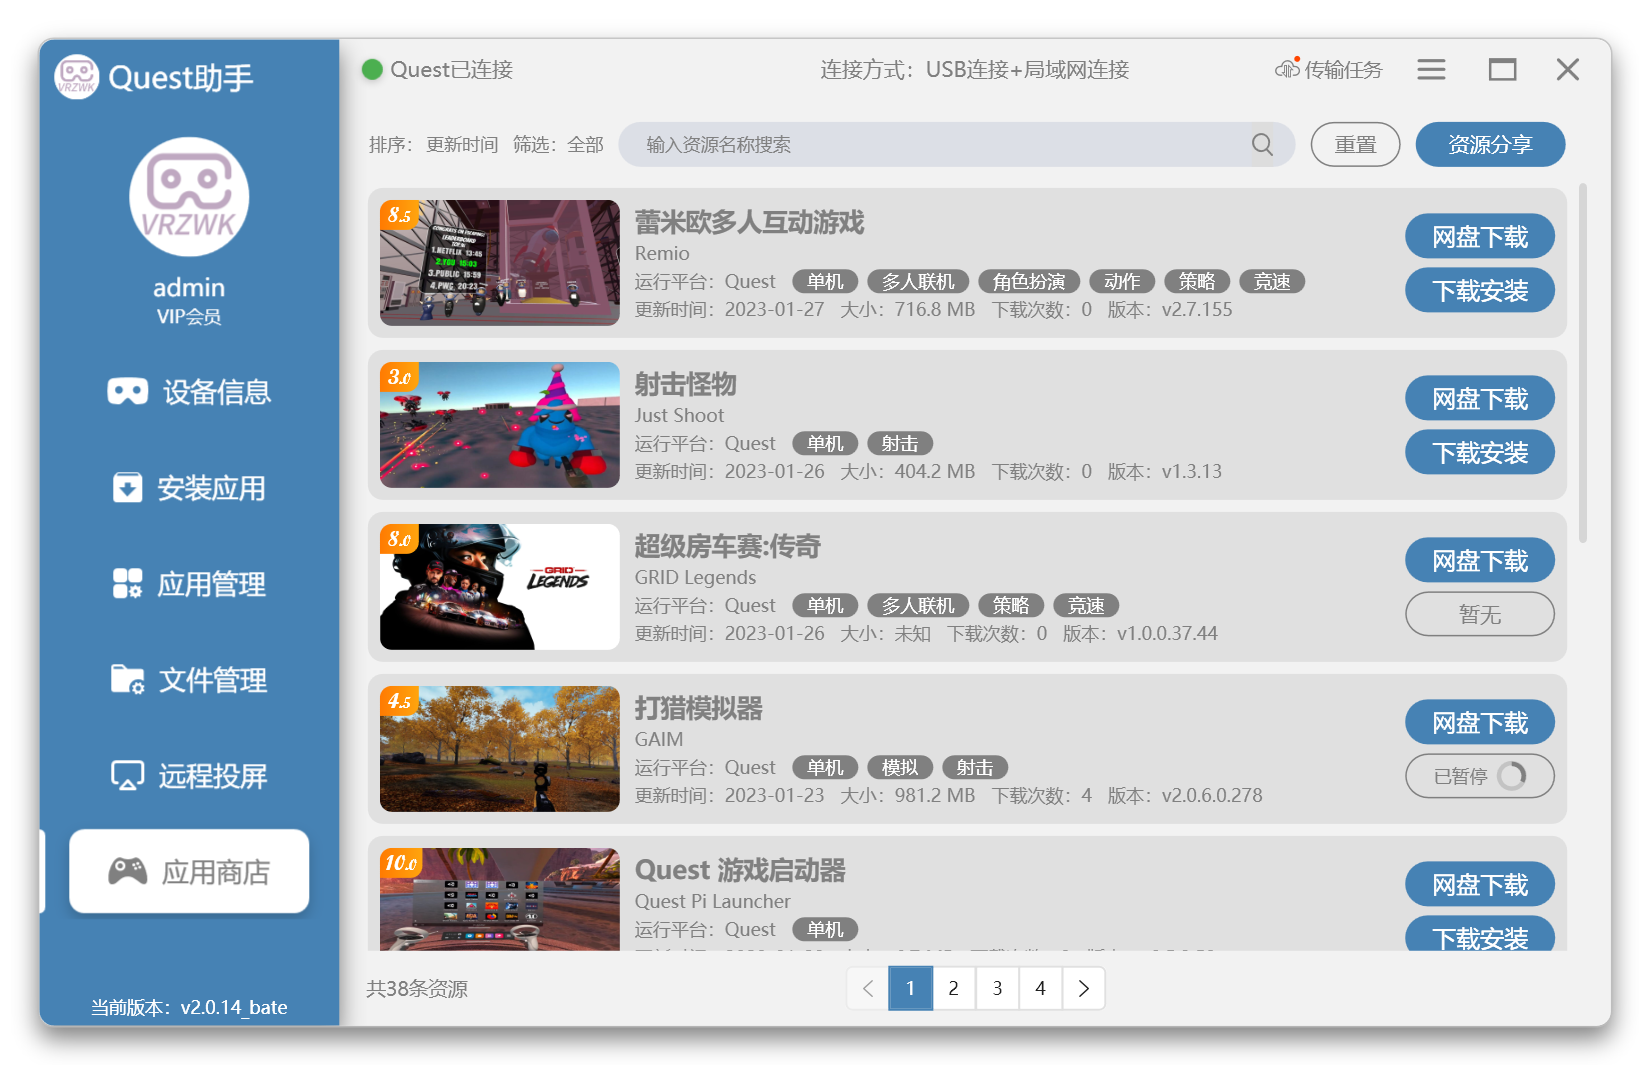Open 文件管理 file manager
This screenshot has width=1650, height=1065.
pos(189,680)
